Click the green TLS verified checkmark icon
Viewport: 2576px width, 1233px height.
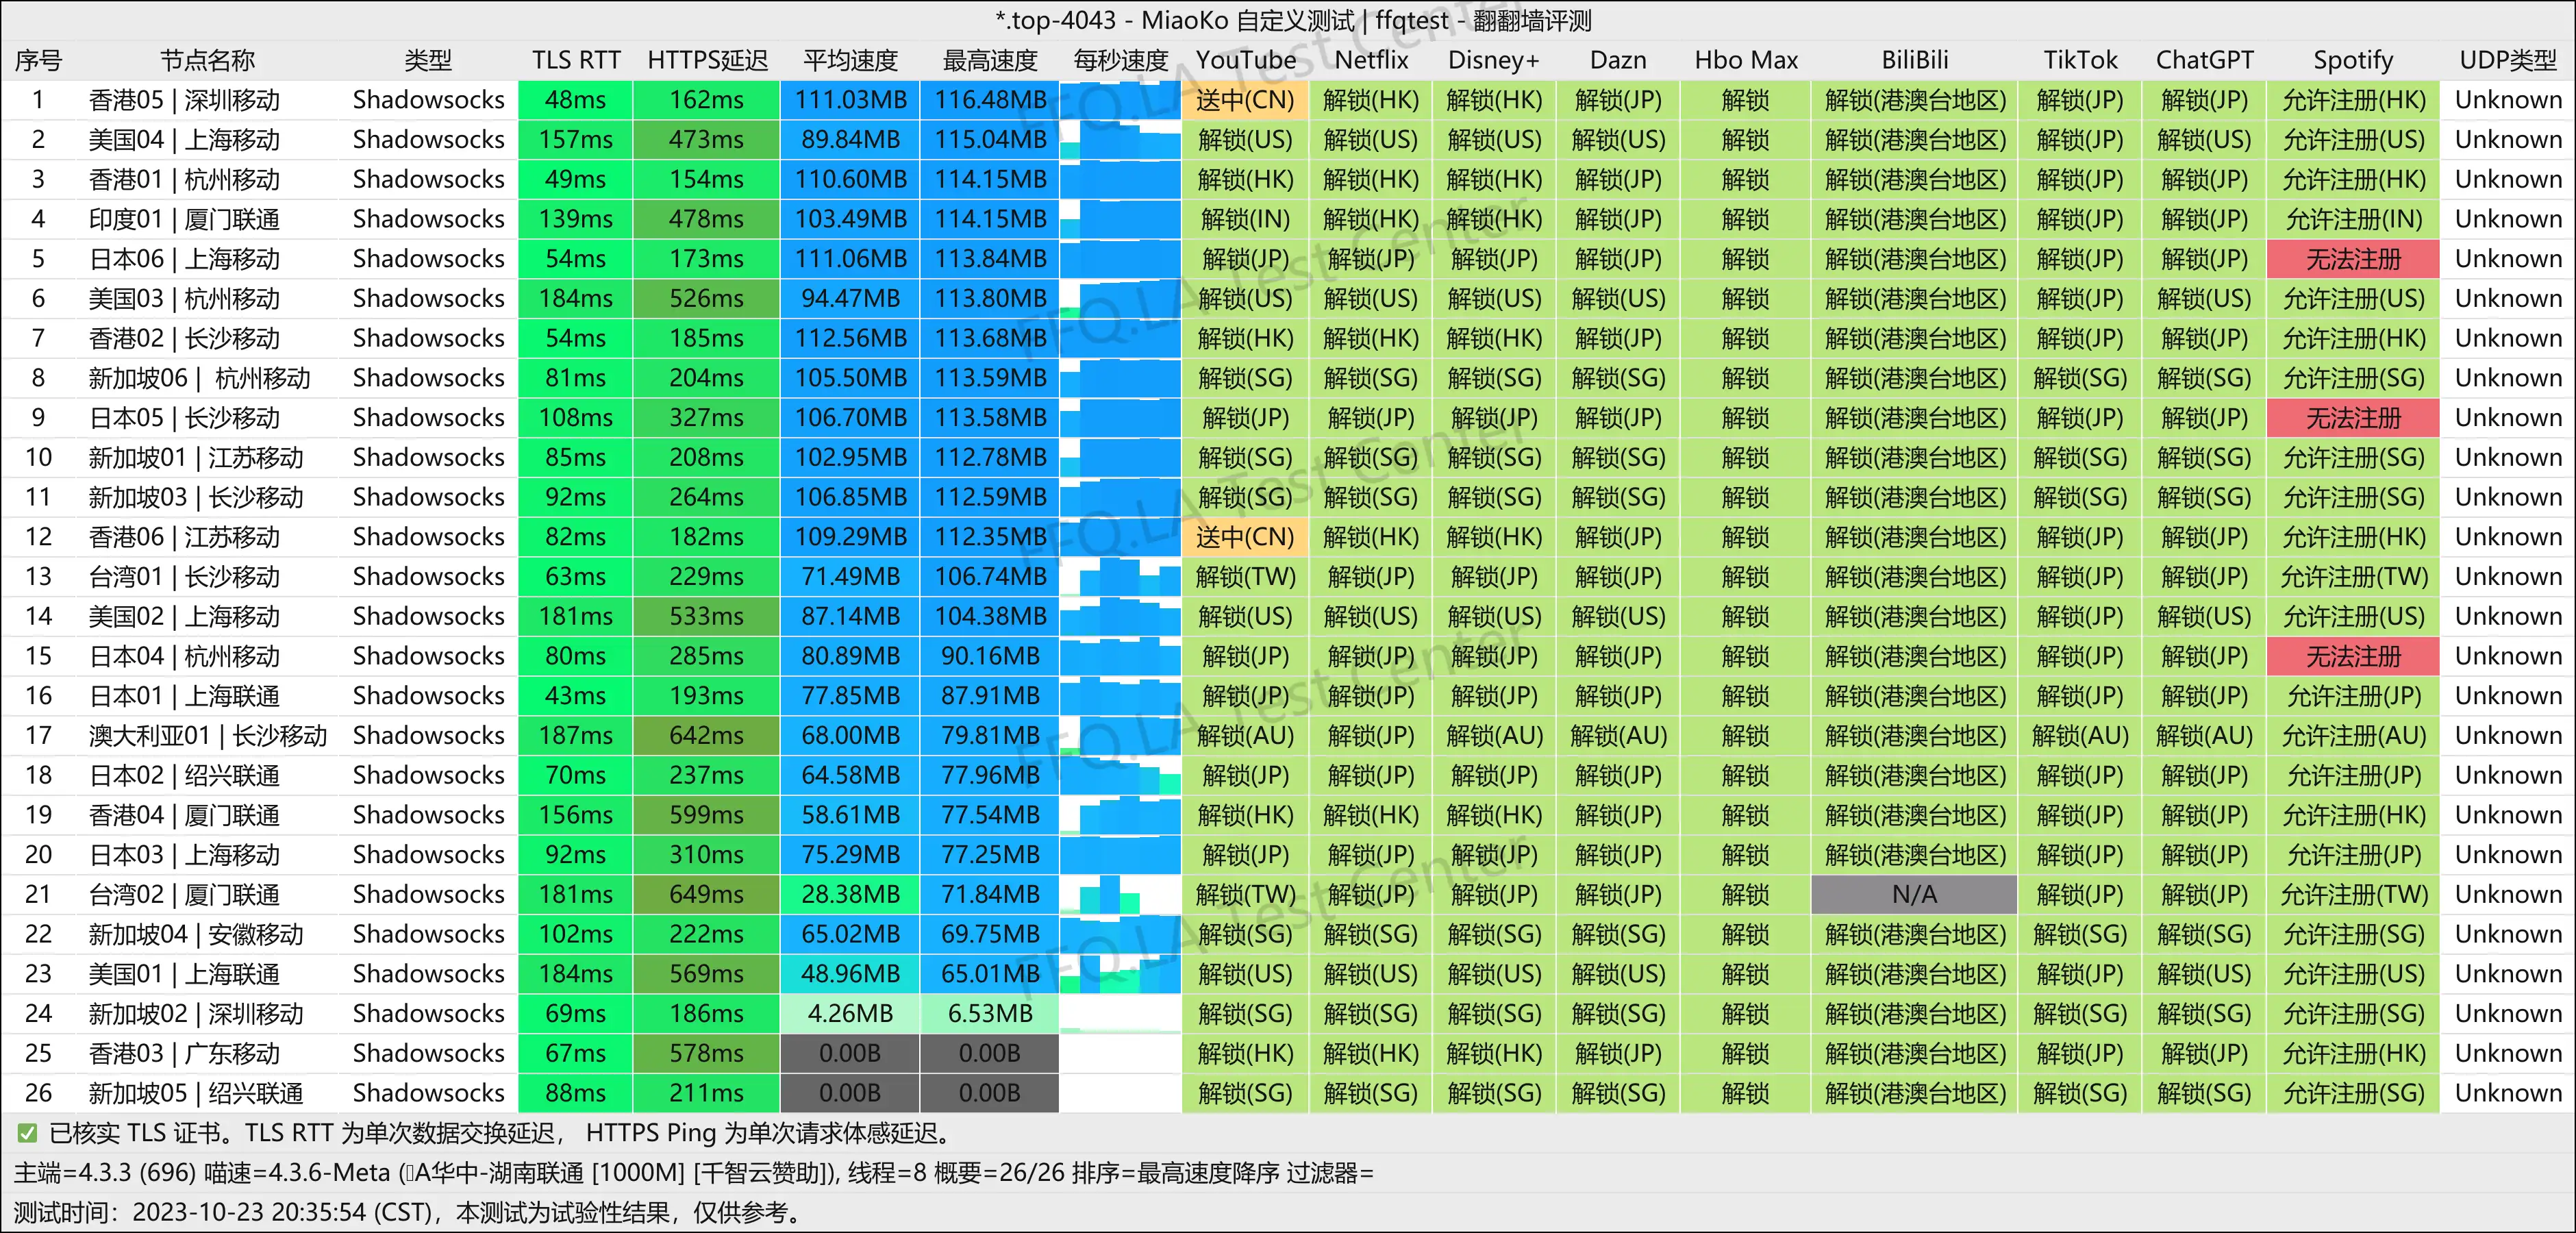point(27,1133)
